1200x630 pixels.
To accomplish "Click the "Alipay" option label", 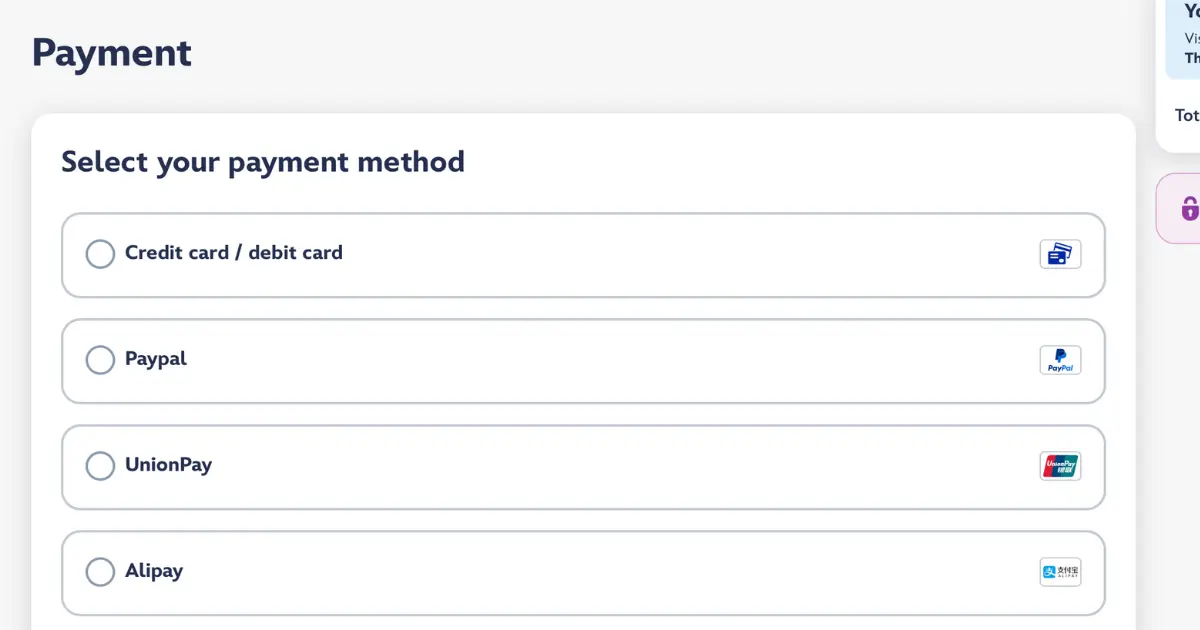I will coord(154,571).
